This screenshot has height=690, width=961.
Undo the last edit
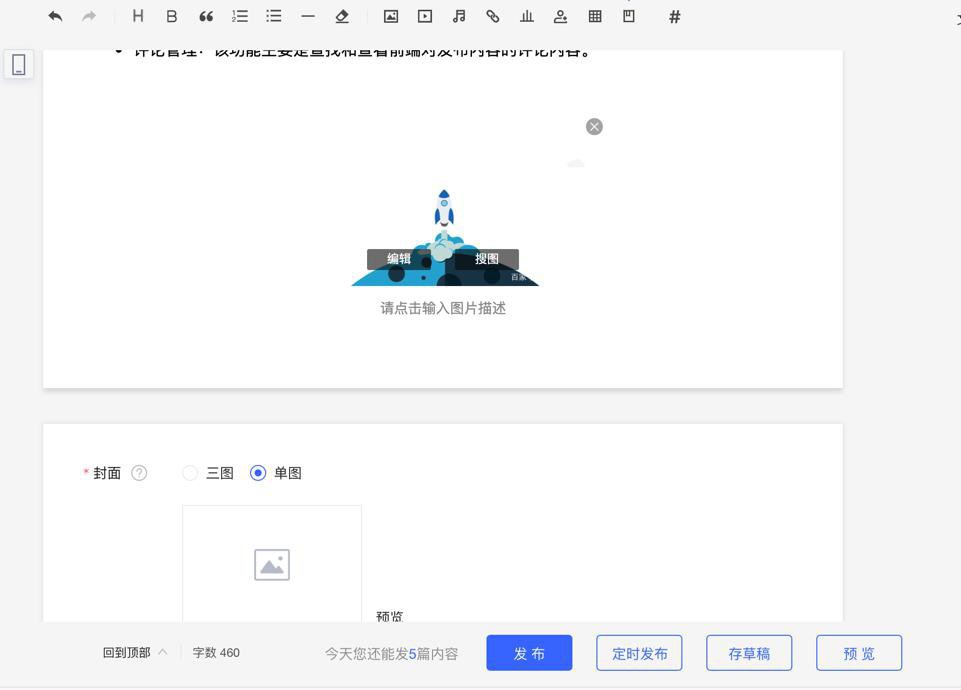[55, 17]
